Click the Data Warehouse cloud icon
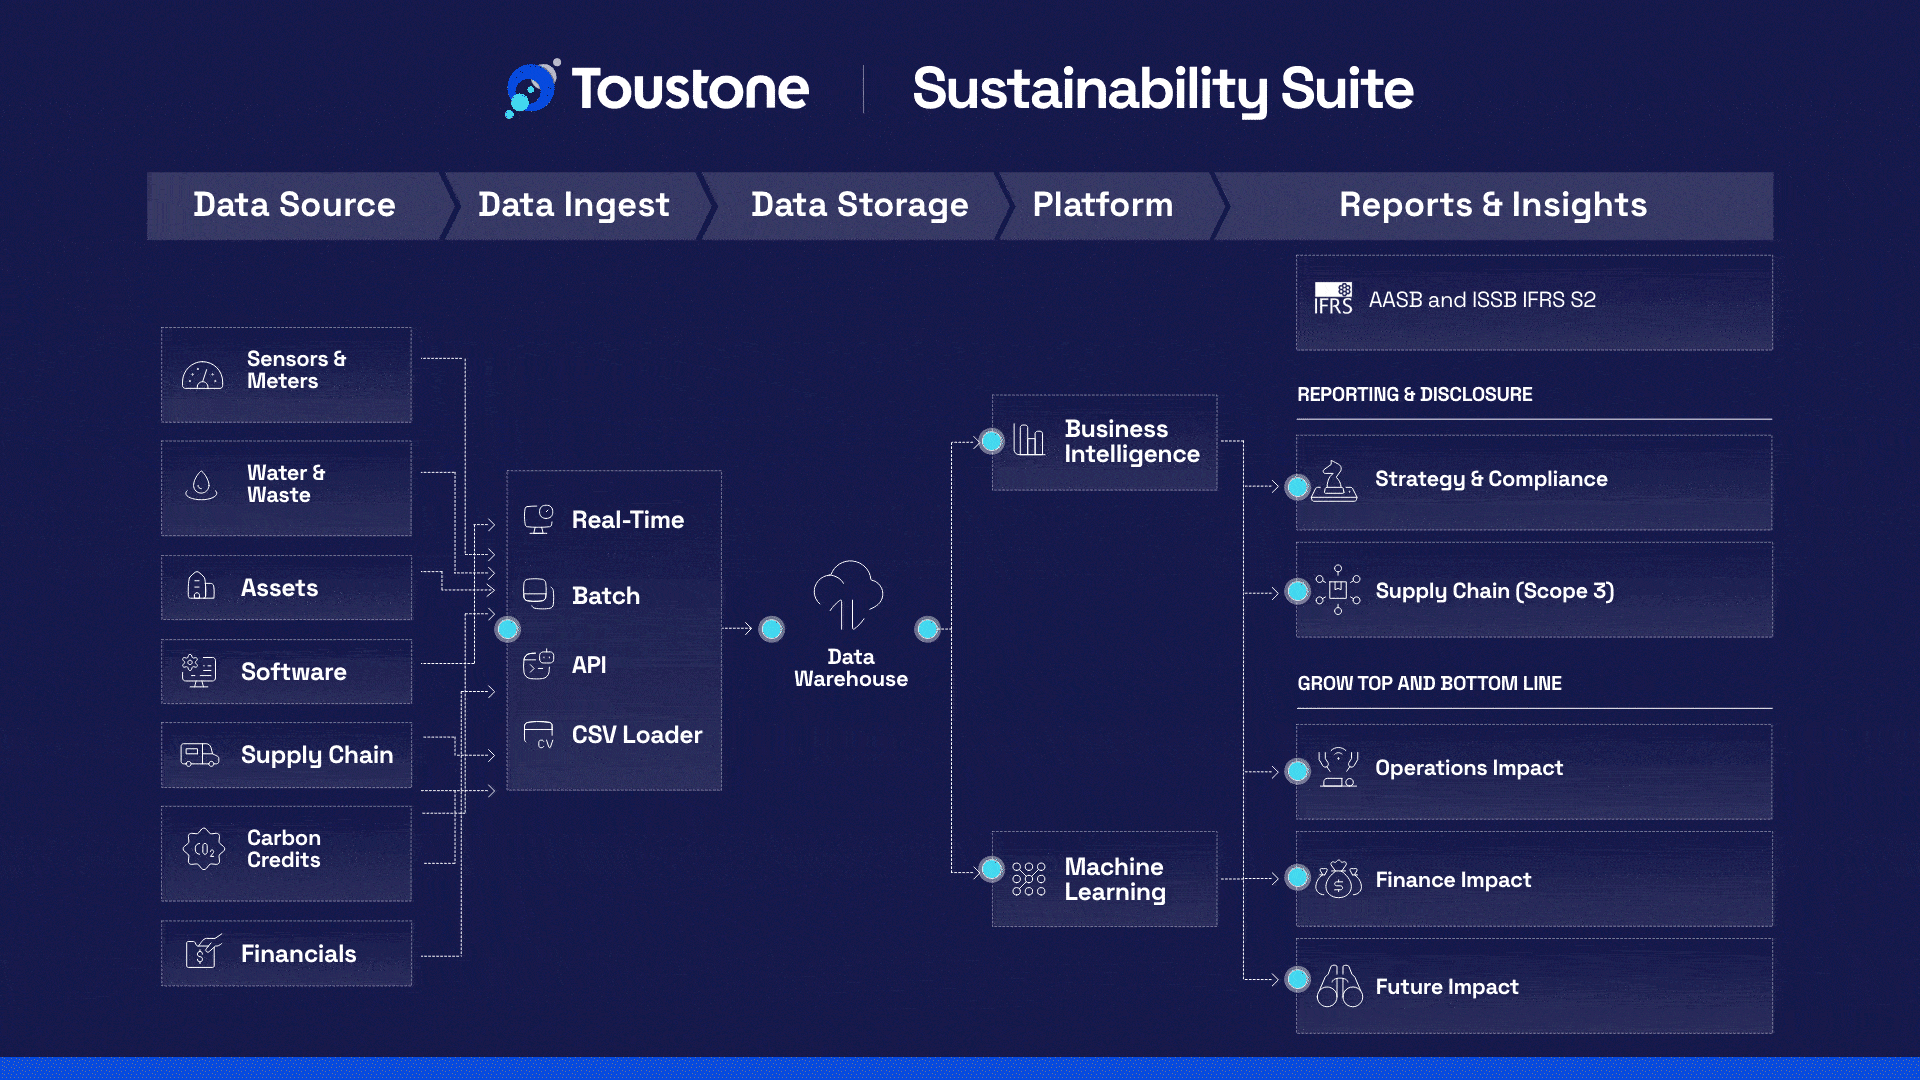This screenshot has width=1920, height=1080. point(848,594)
